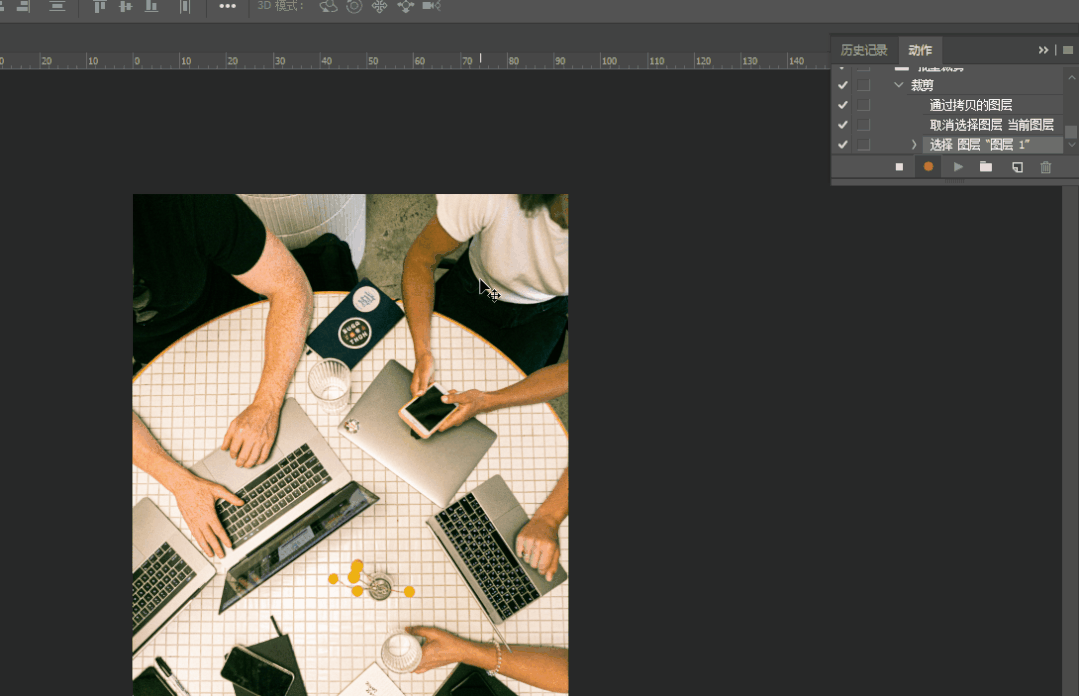
Task: Delete the selected action step
Action: coord(1046,167)
